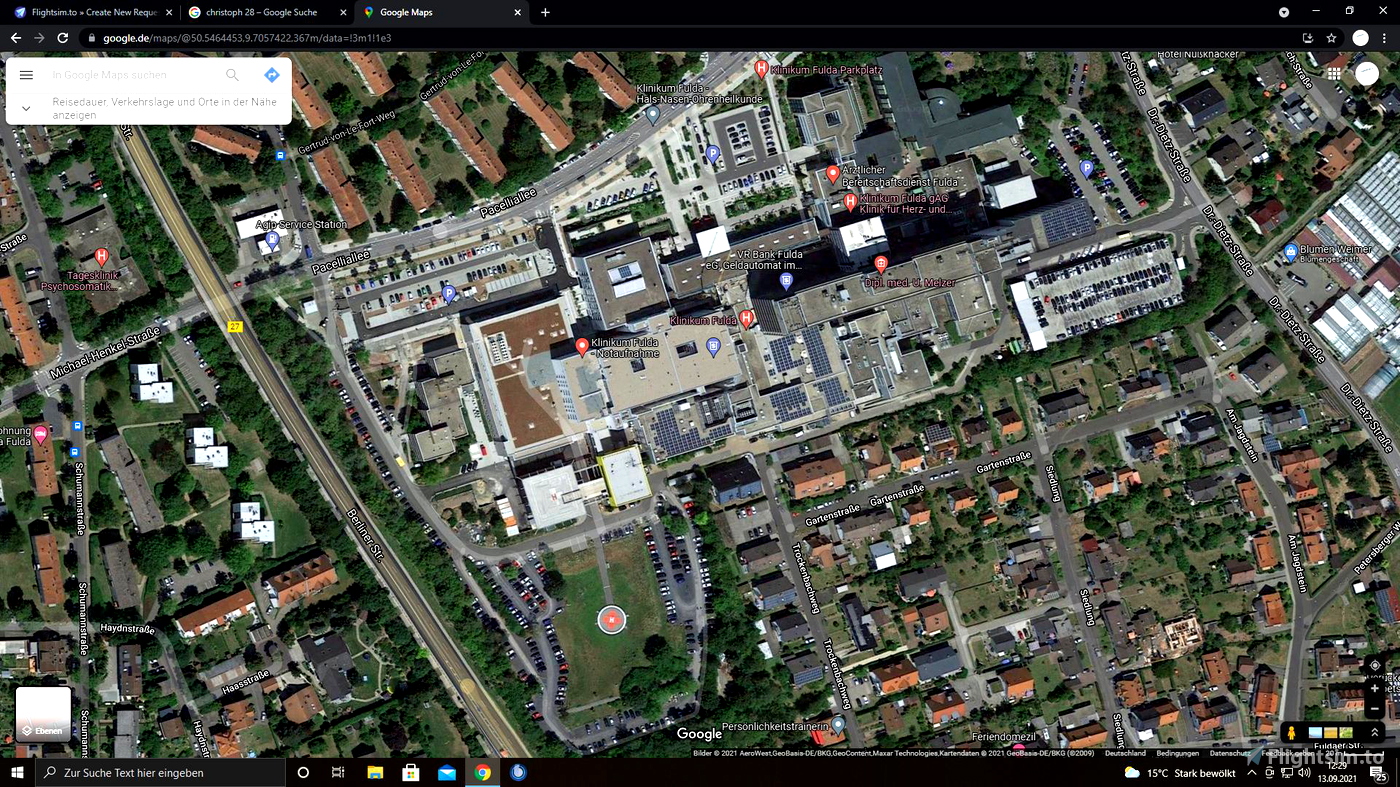Open the Windows taskbar search box

click(160, 773)
